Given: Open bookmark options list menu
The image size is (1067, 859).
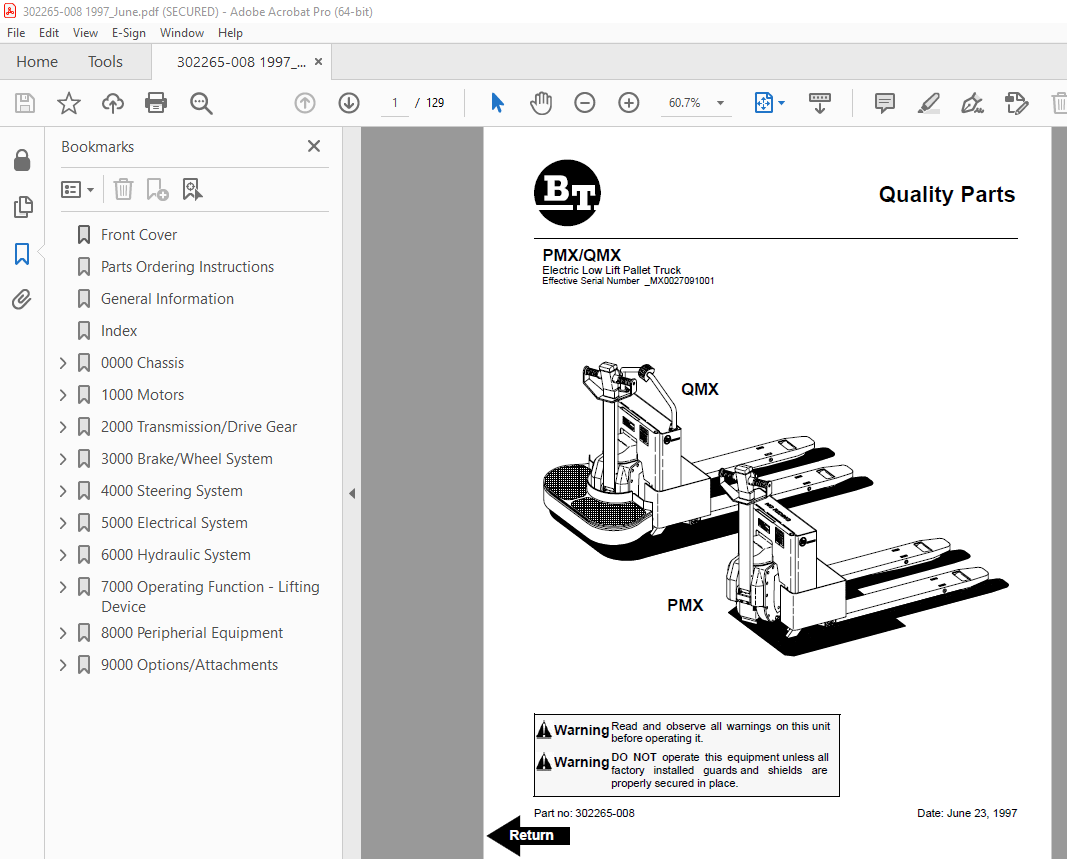Looking at the screenshot, I should 77,189.
